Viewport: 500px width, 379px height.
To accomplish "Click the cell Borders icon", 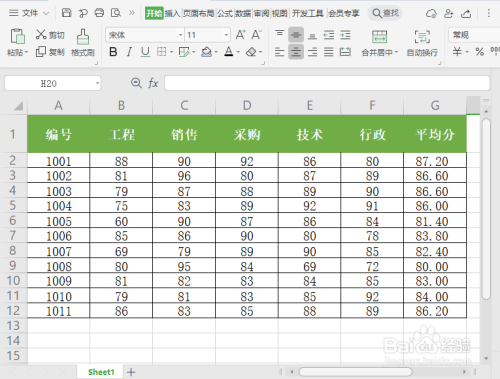I will point(162,52).
